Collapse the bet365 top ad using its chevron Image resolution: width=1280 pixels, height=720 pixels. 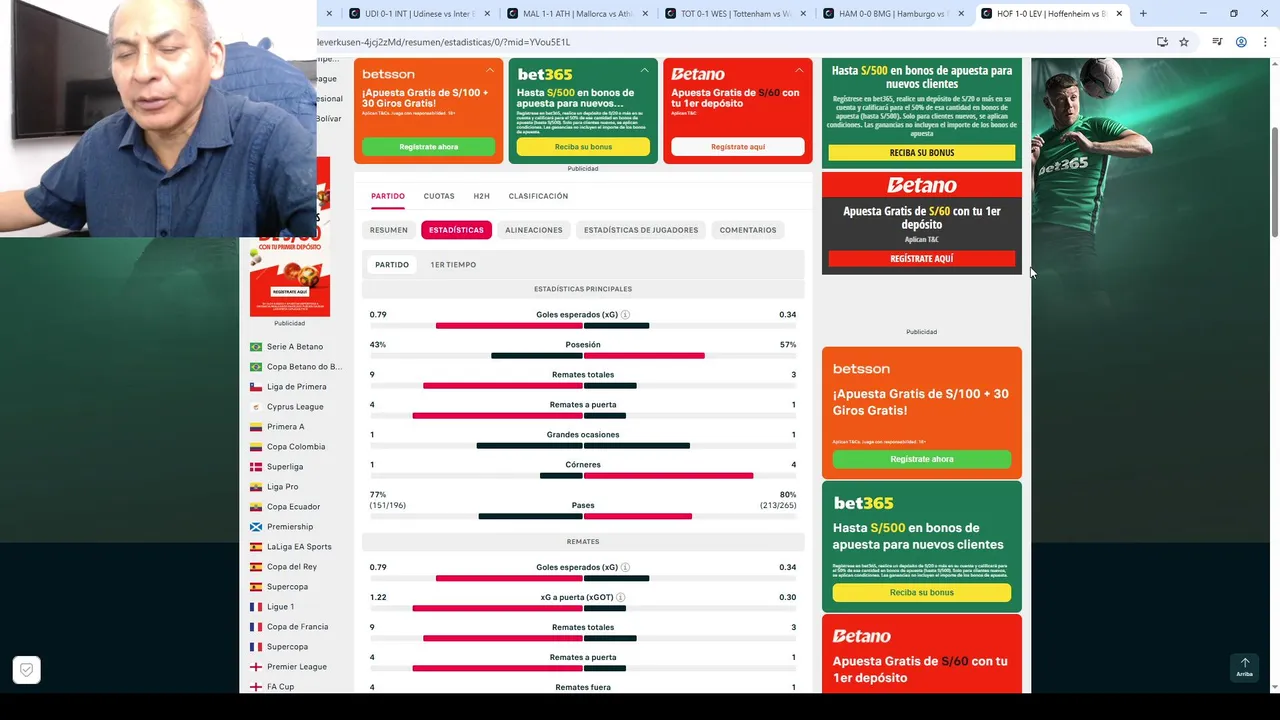[x=644, y=71]
